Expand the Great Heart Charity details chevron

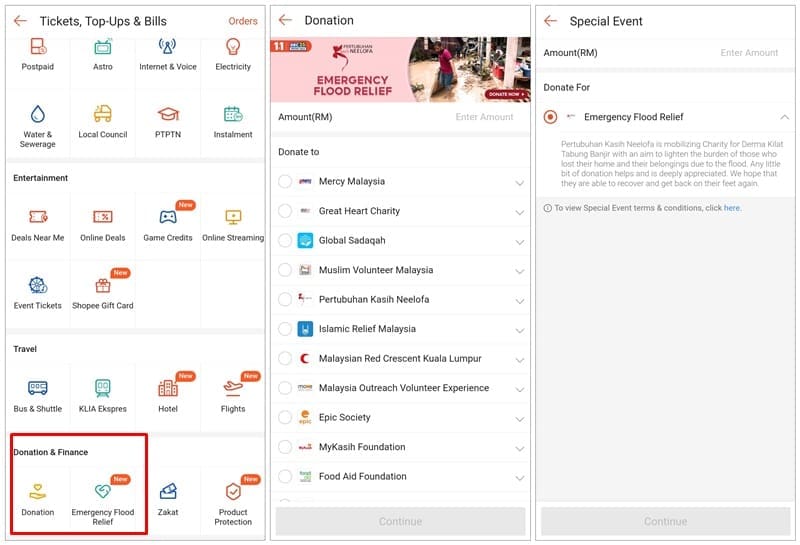(x=519, y=212)
